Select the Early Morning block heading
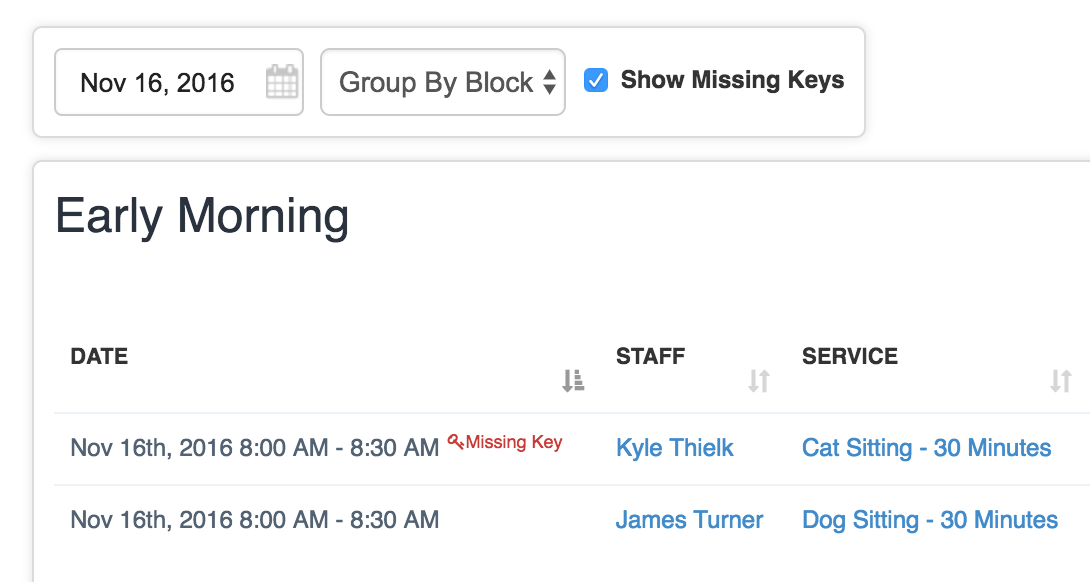1090x582 pixels. [x=202, y=217]
